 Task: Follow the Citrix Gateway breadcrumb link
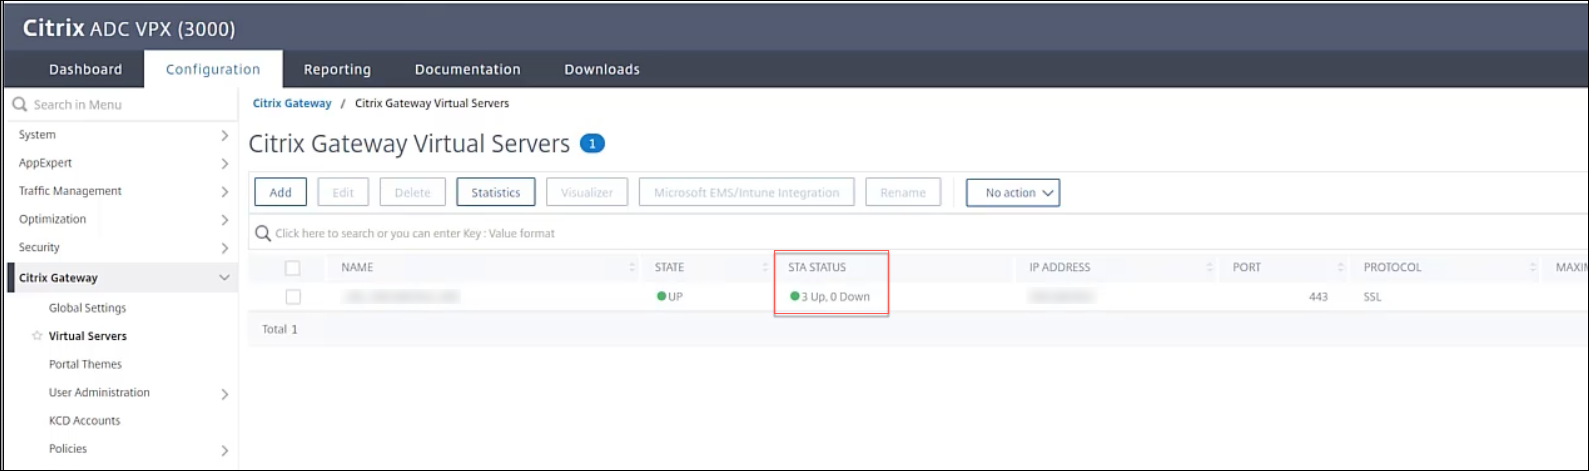[x=292, y=103]
